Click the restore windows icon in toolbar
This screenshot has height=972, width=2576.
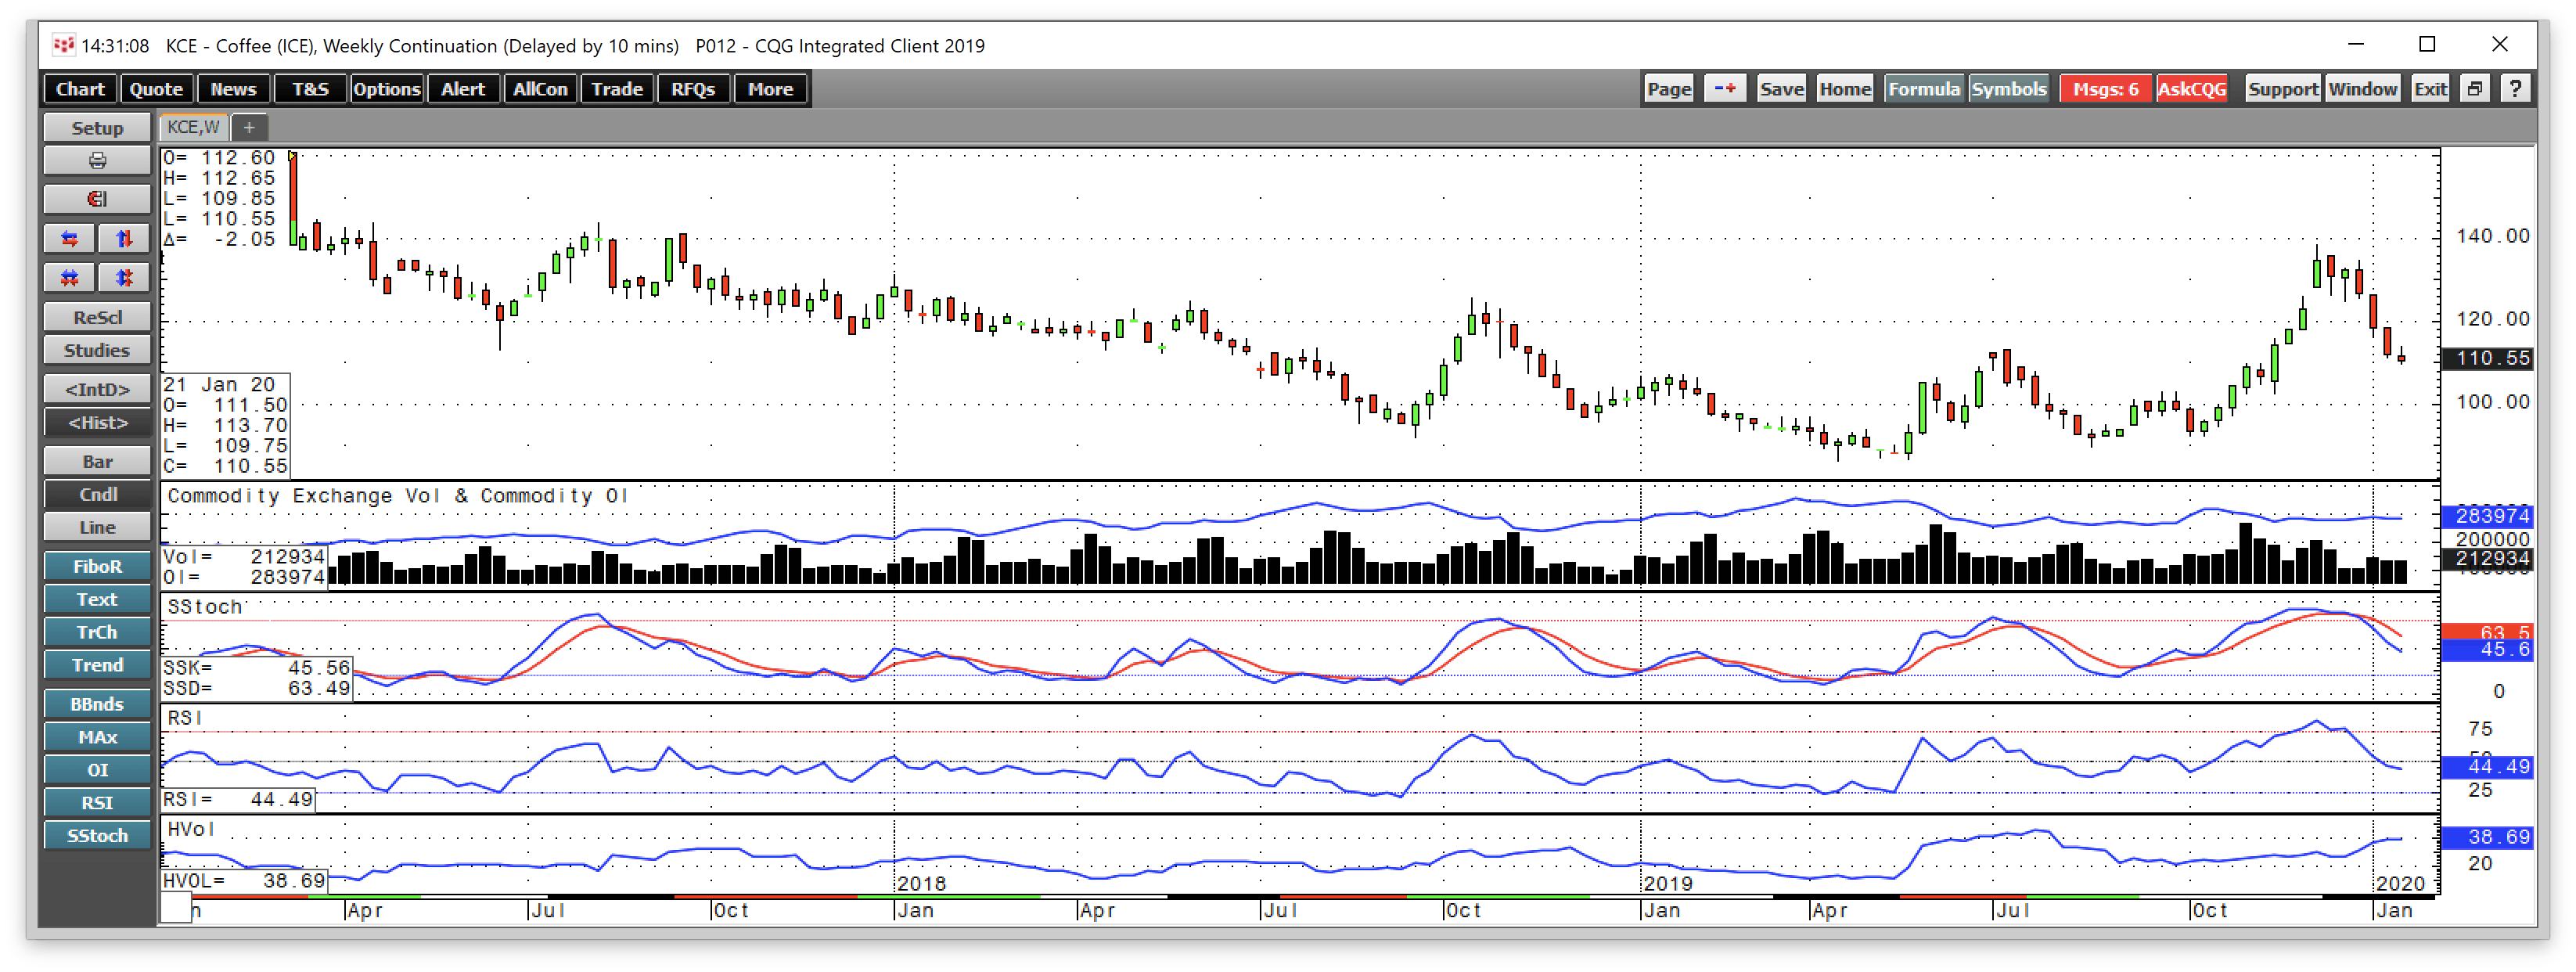pos(2474,89)
